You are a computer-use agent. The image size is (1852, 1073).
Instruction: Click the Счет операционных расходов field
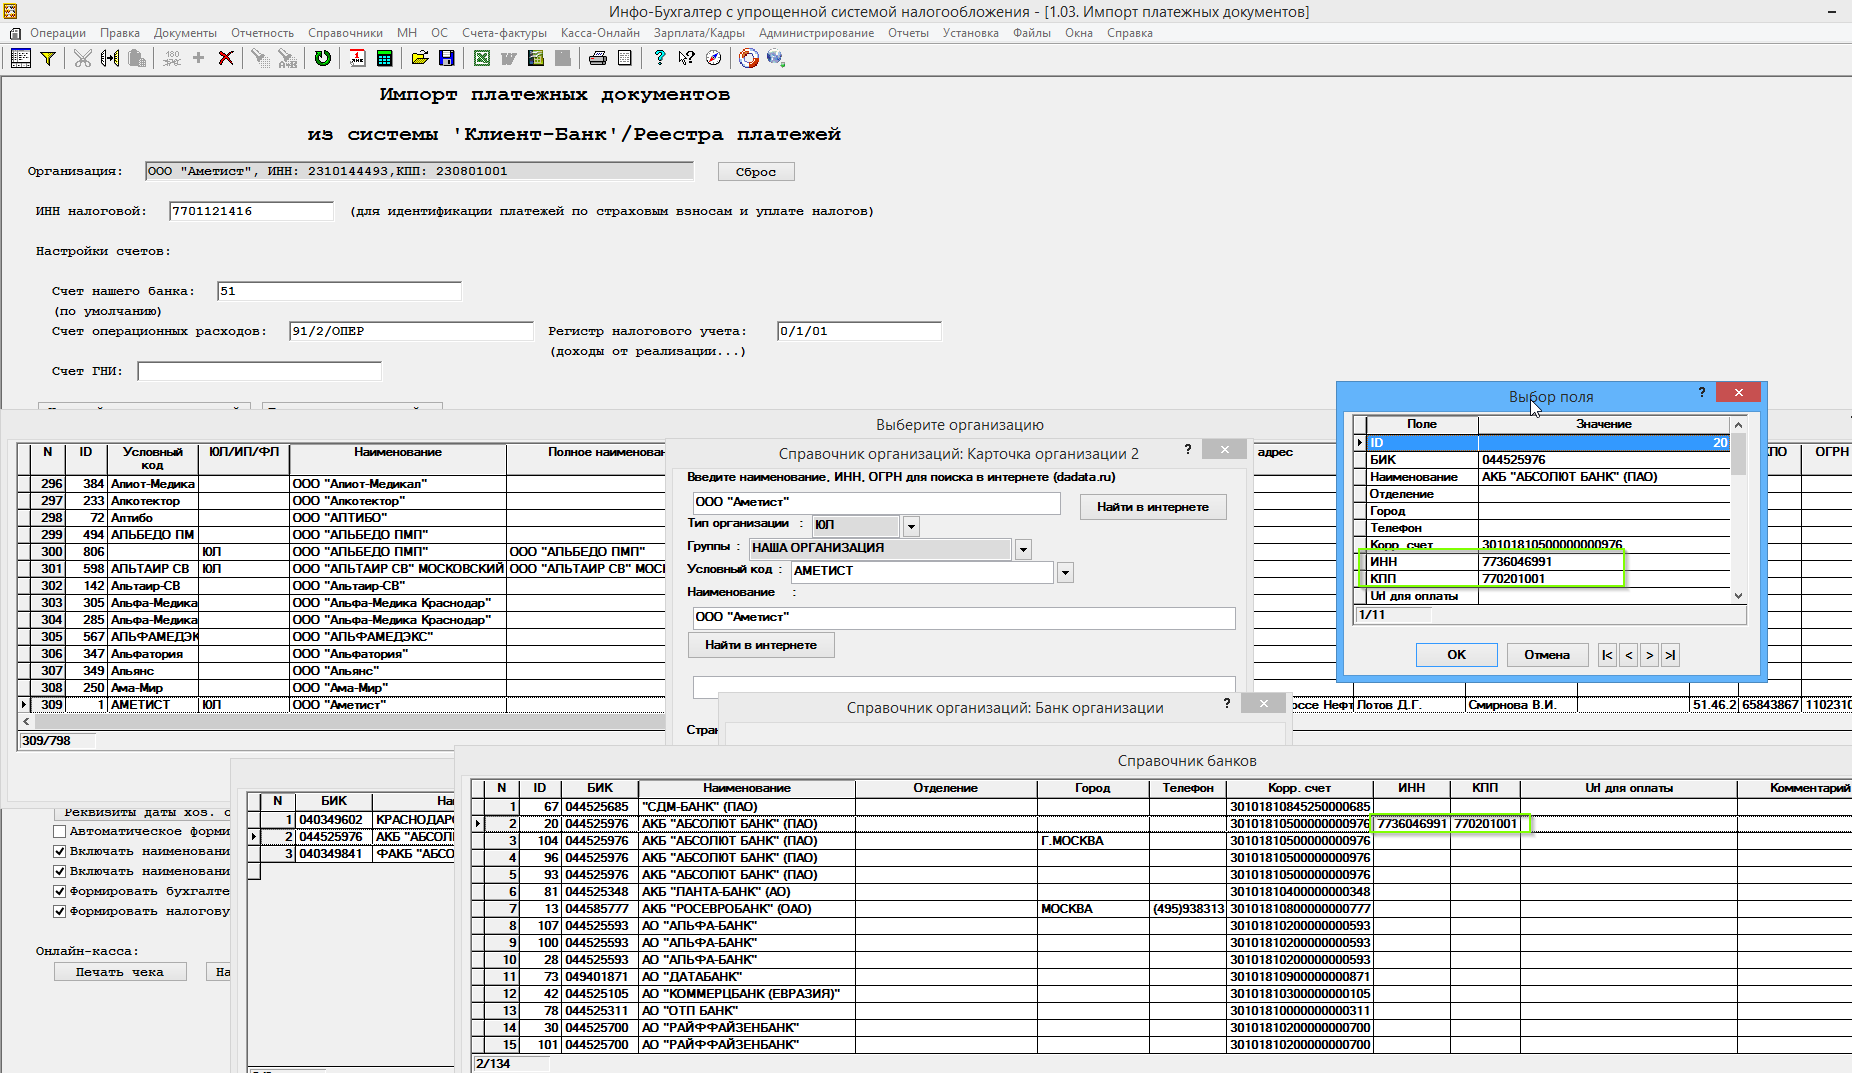tap(411, 331)
